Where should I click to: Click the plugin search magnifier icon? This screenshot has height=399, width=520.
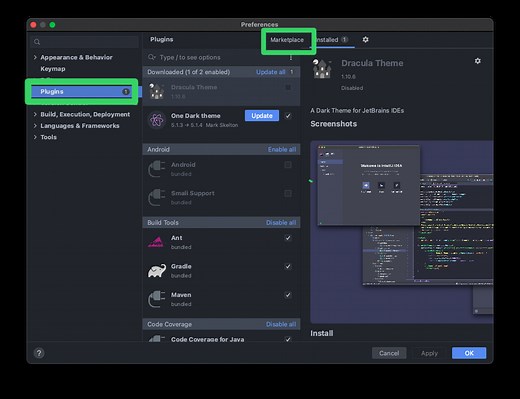tap(152, 57)
